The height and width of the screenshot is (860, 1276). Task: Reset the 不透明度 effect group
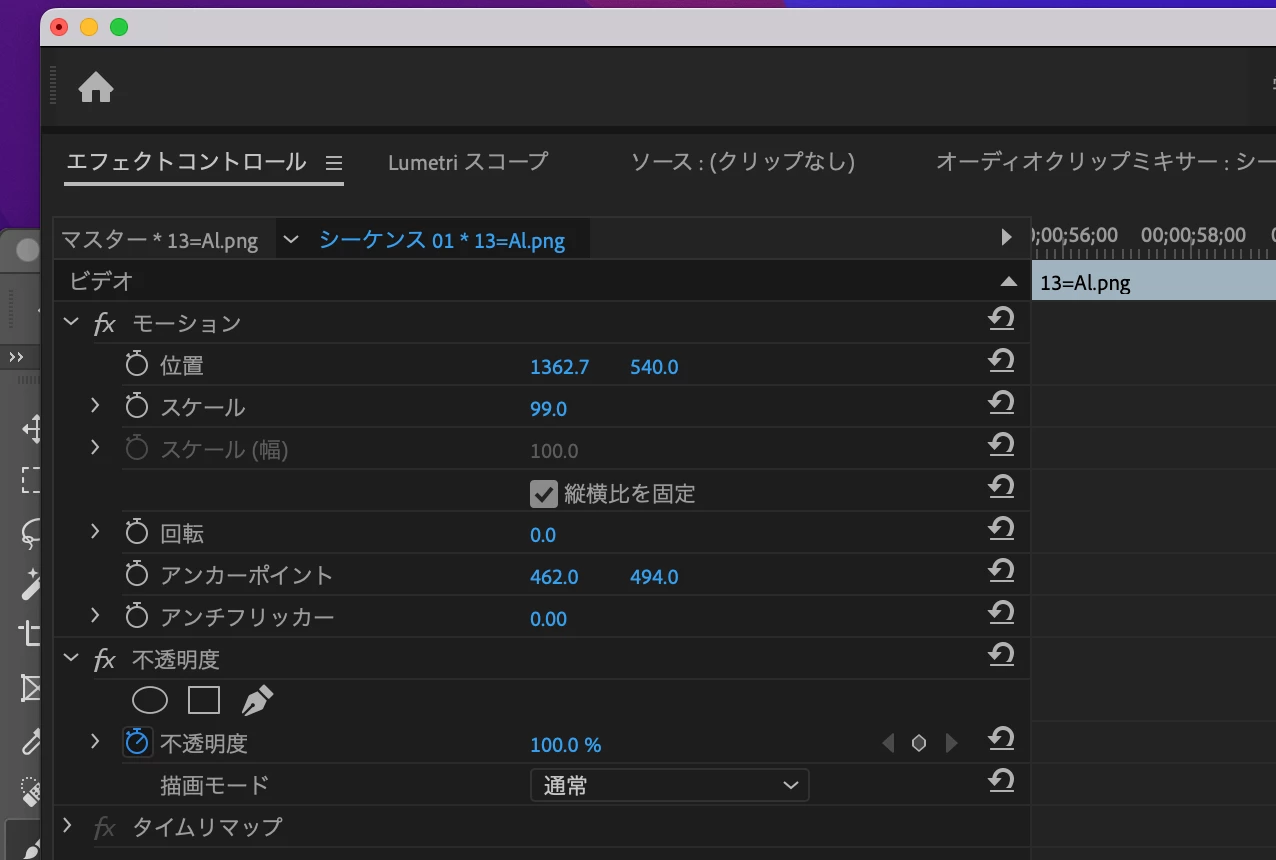(x=1001, y=655)
